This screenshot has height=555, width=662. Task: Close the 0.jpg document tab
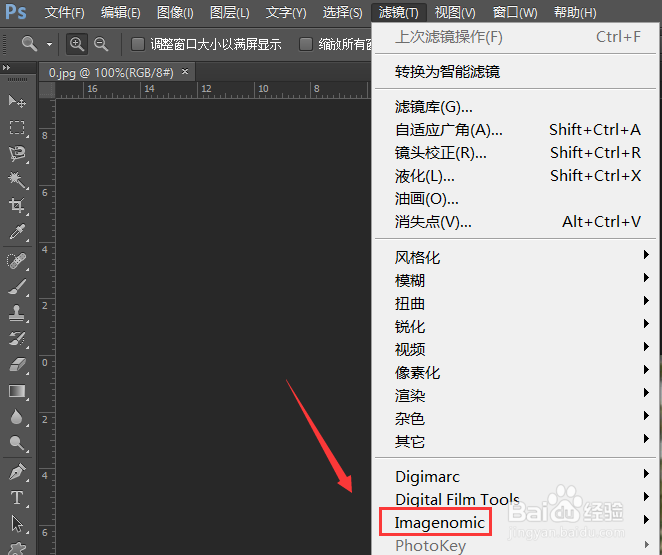(185, 72)
